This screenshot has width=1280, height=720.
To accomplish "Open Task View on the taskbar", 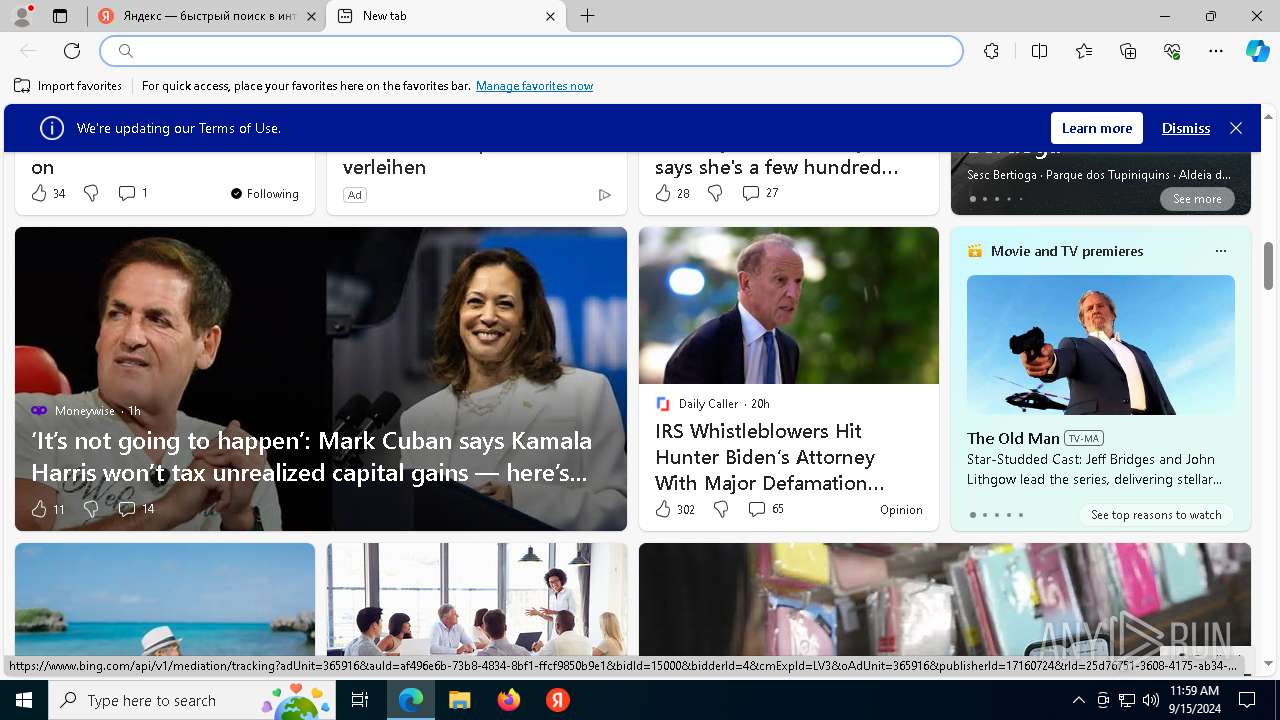I will coord(361,700).
